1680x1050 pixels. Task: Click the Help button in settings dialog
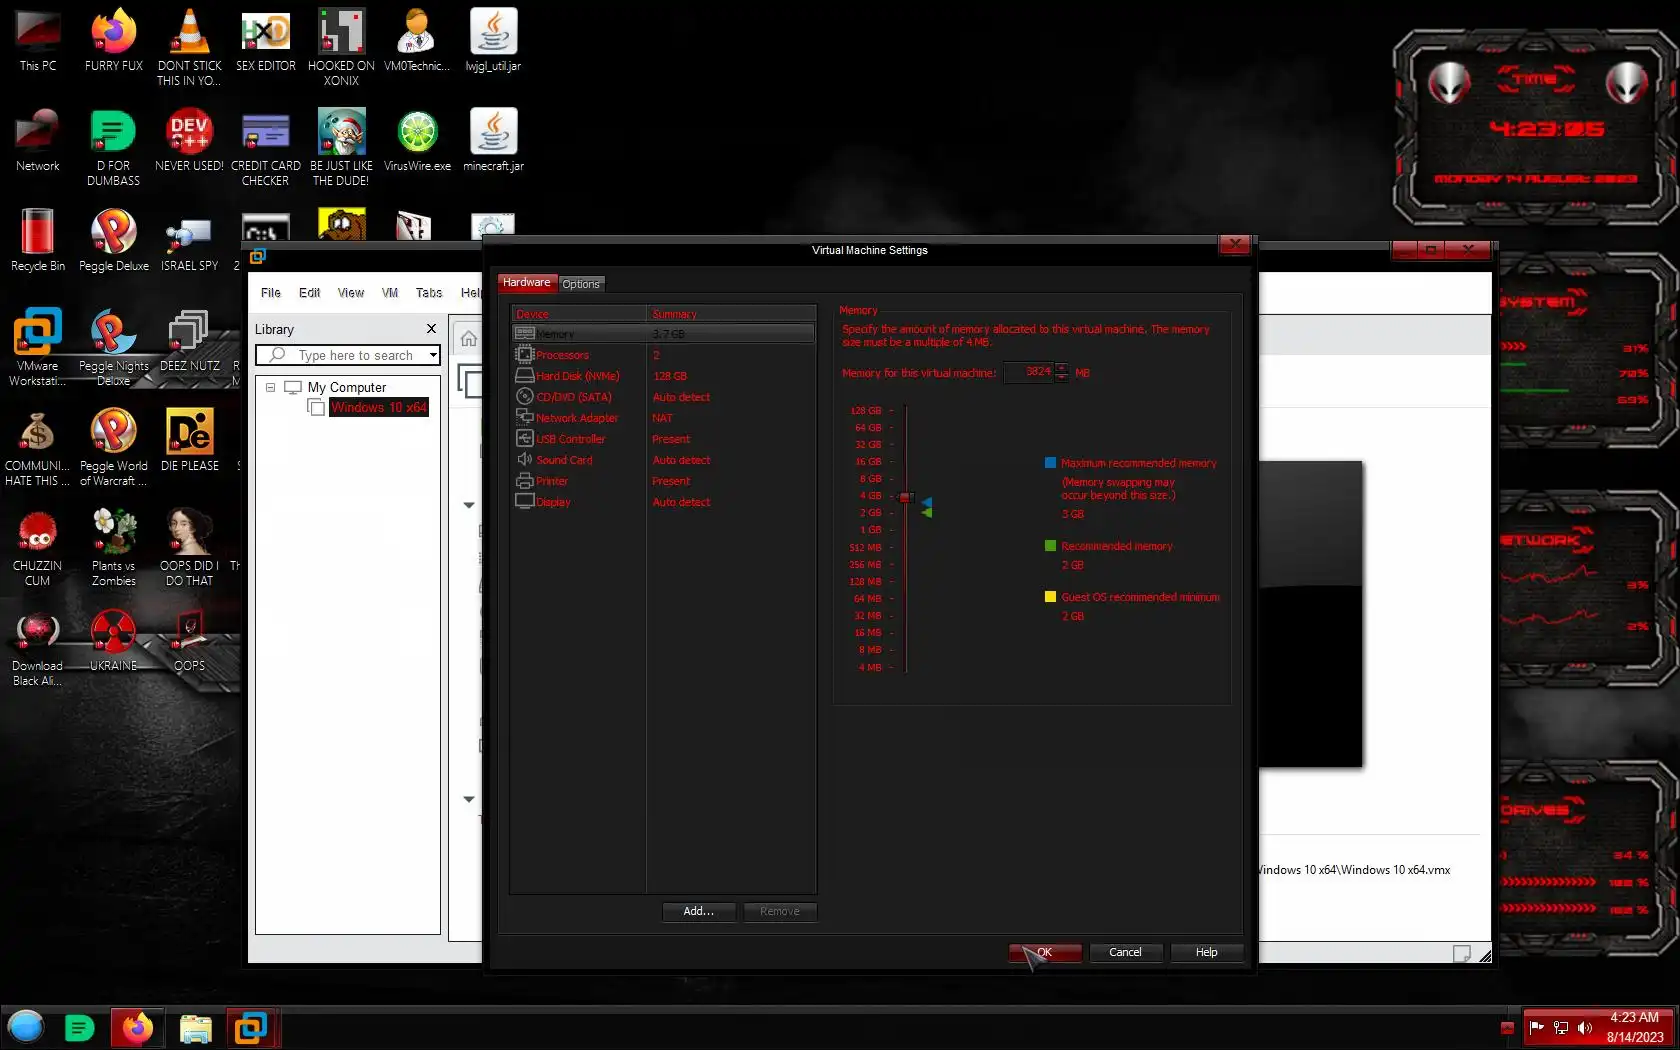pyautogui.click(x=1207, y=952)
